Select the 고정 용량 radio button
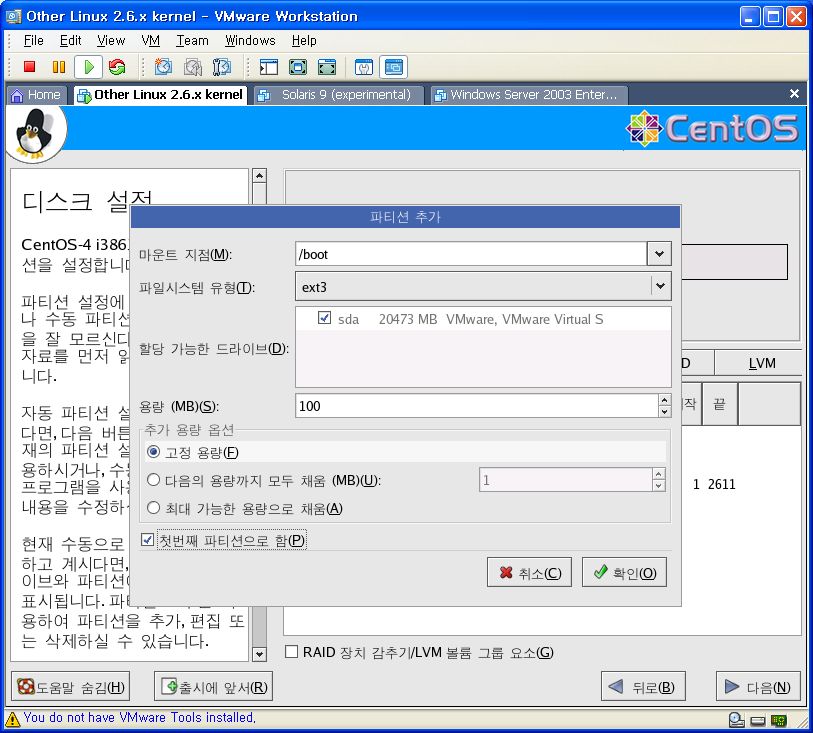The height and width of the screenshot is (733, 813). [x=154, y=452]
